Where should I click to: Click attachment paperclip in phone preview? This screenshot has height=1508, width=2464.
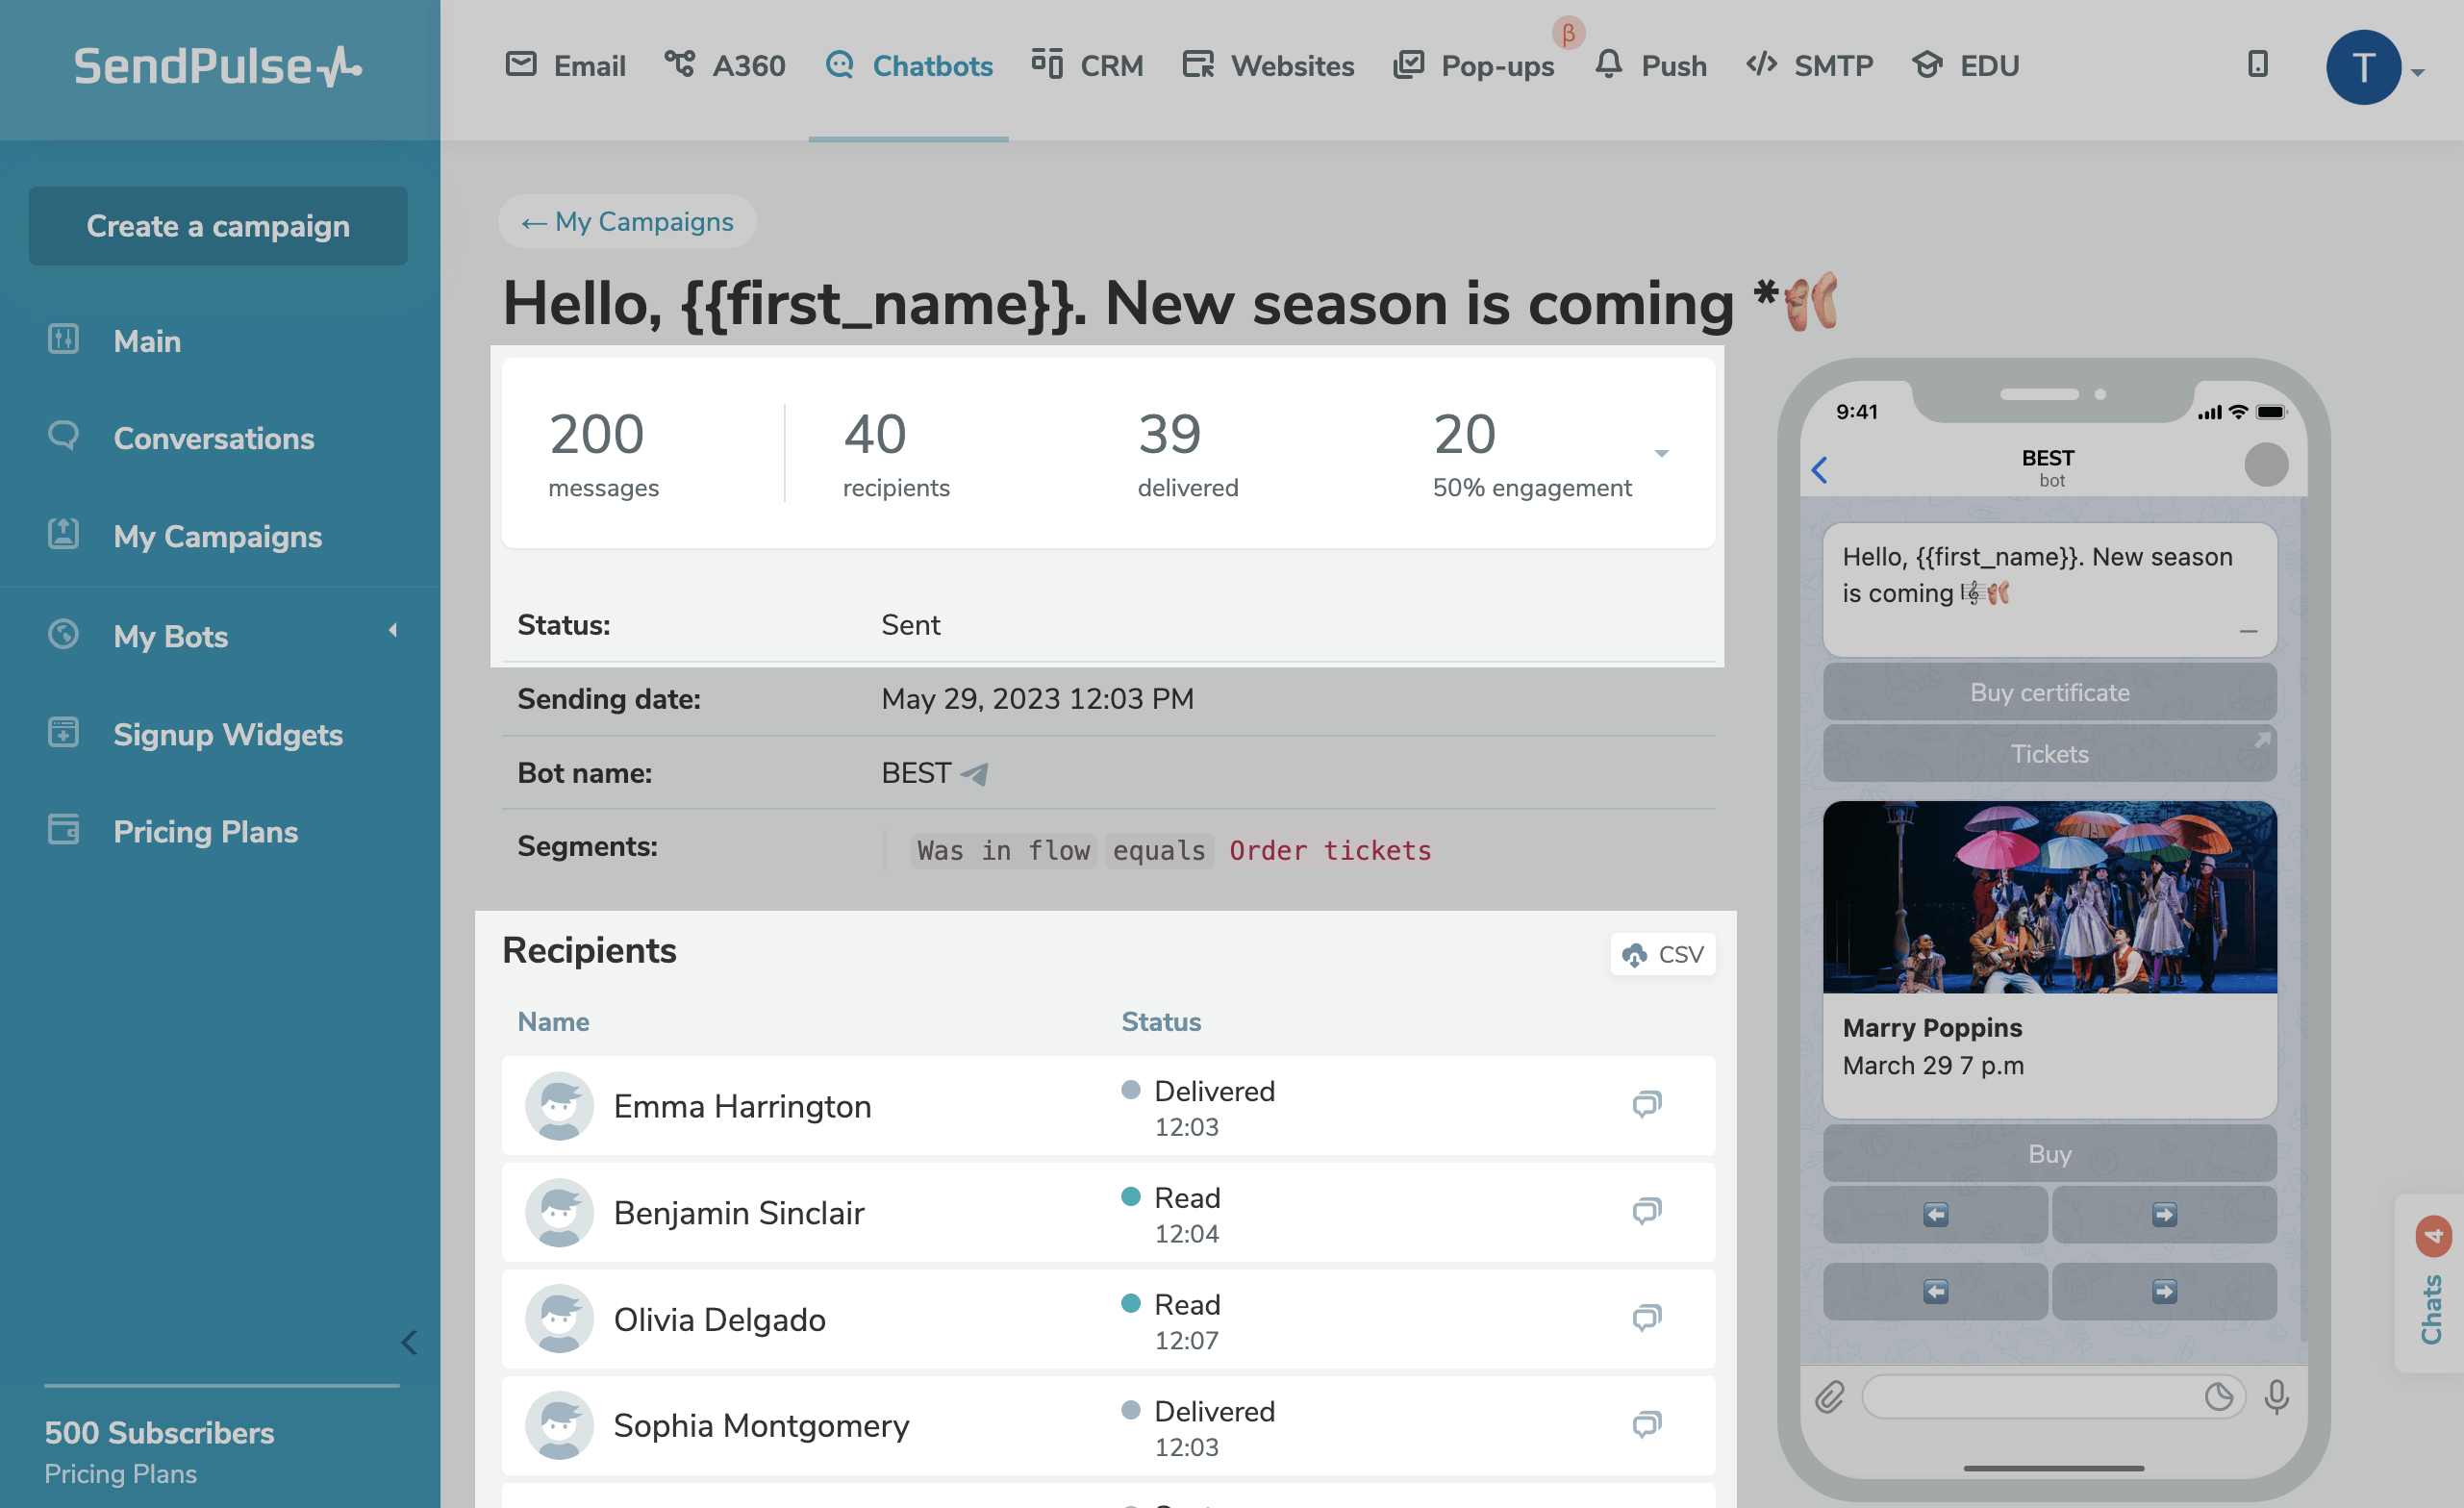click(x=1829, y=1396)
